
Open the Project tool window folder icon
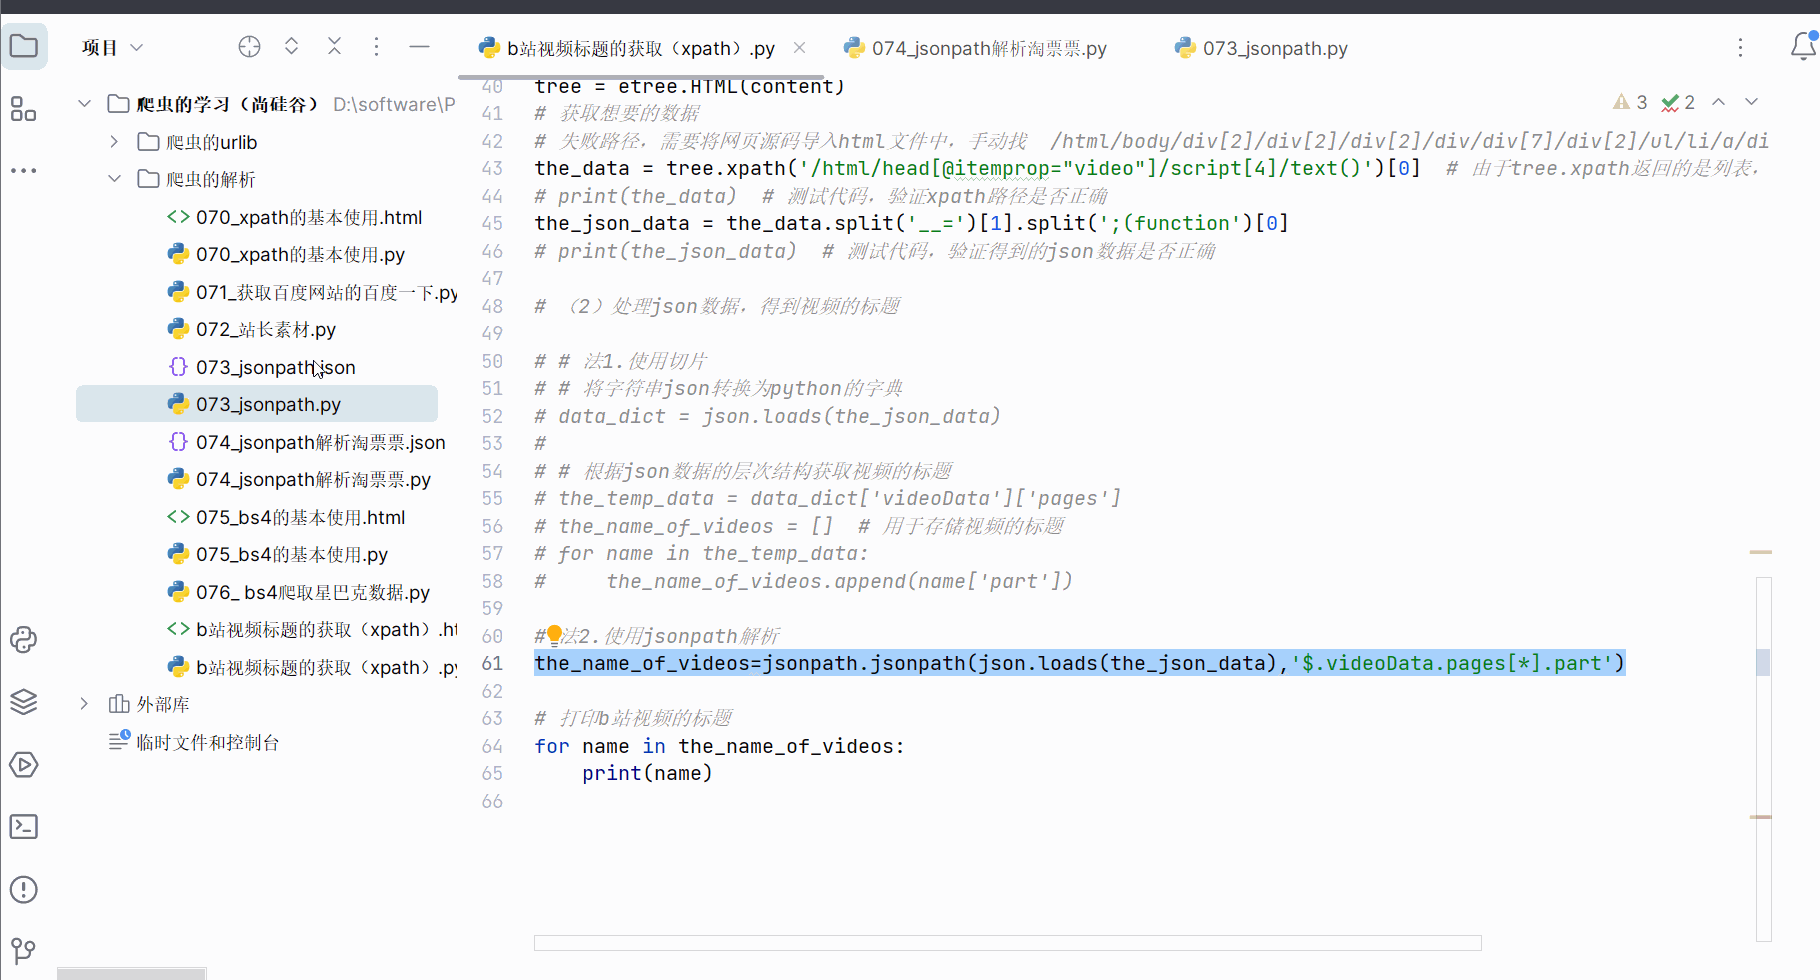click(x=24, y=46)
